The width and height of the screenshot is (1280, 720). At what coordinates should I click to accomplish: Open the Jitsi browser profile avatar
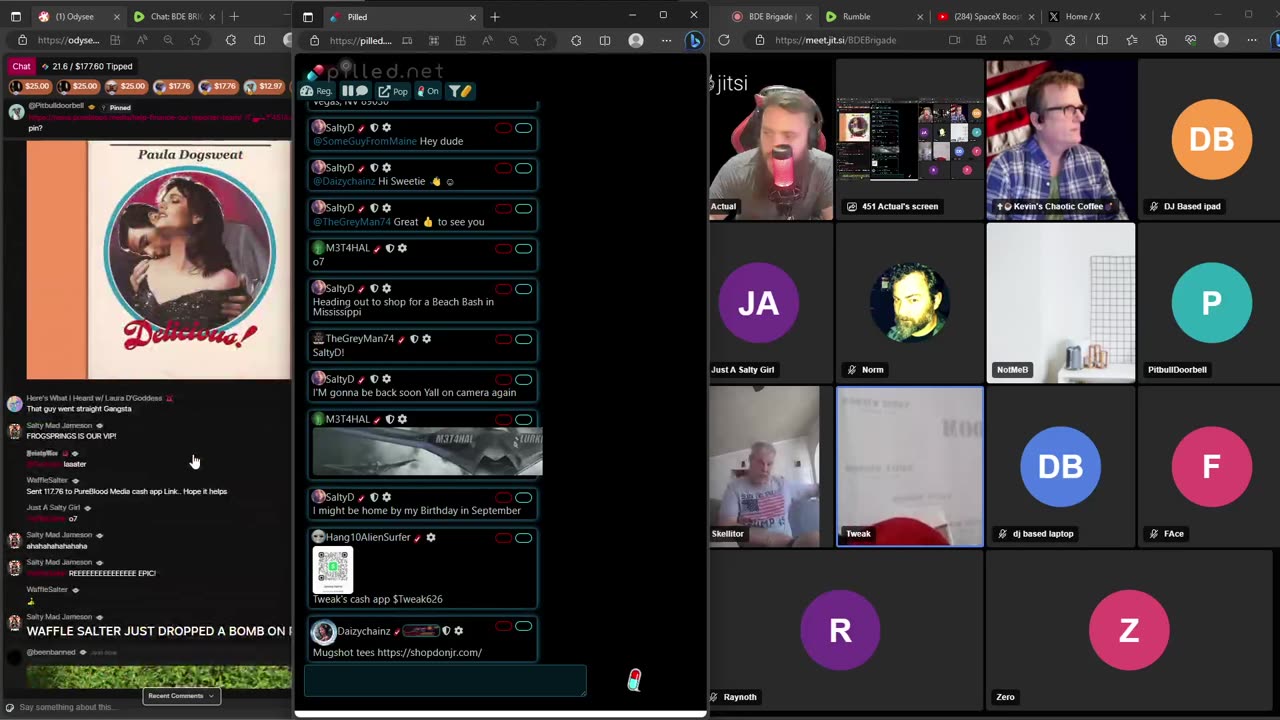click(1221, 40)
